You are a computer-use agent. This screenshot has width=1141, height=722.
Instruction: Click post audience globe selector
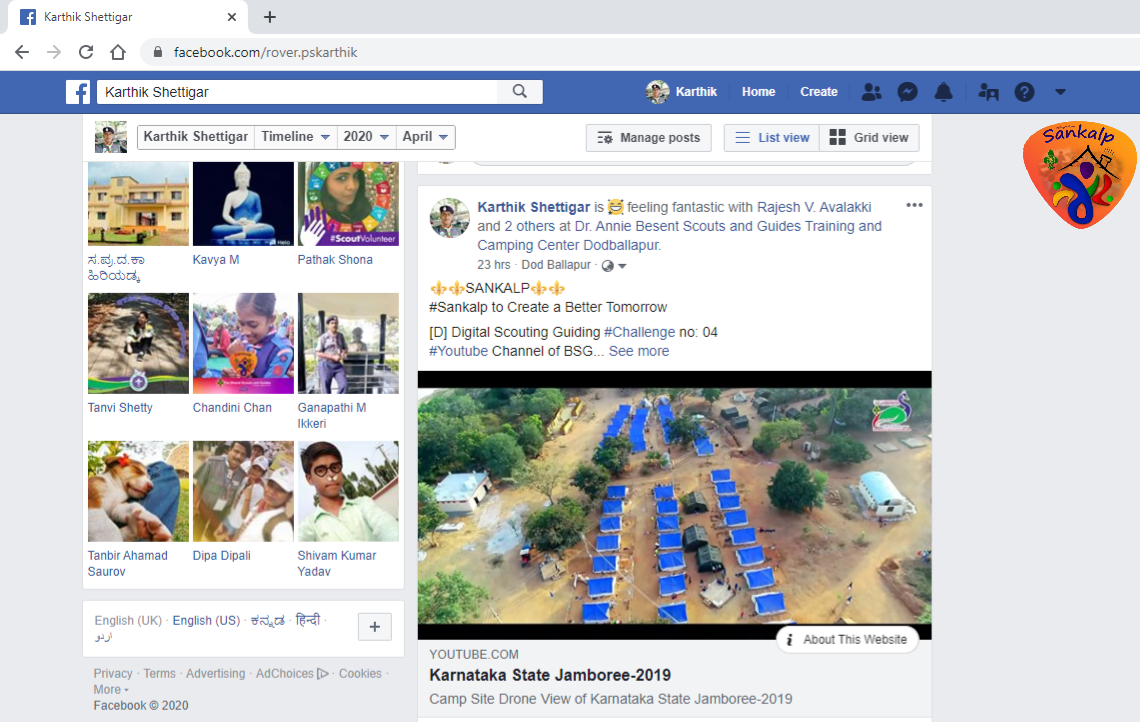[x=613, y=266]
